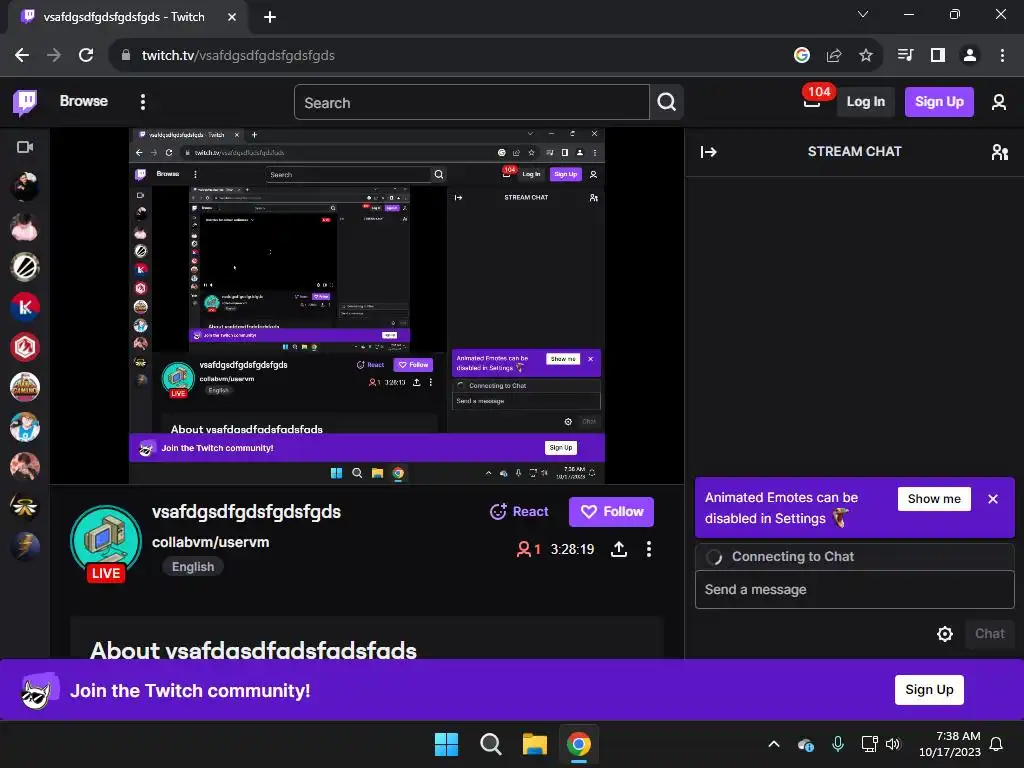Open the Chrome three-dot menu
This screenshot has height=768, width=1024.
click(1002, 56)
